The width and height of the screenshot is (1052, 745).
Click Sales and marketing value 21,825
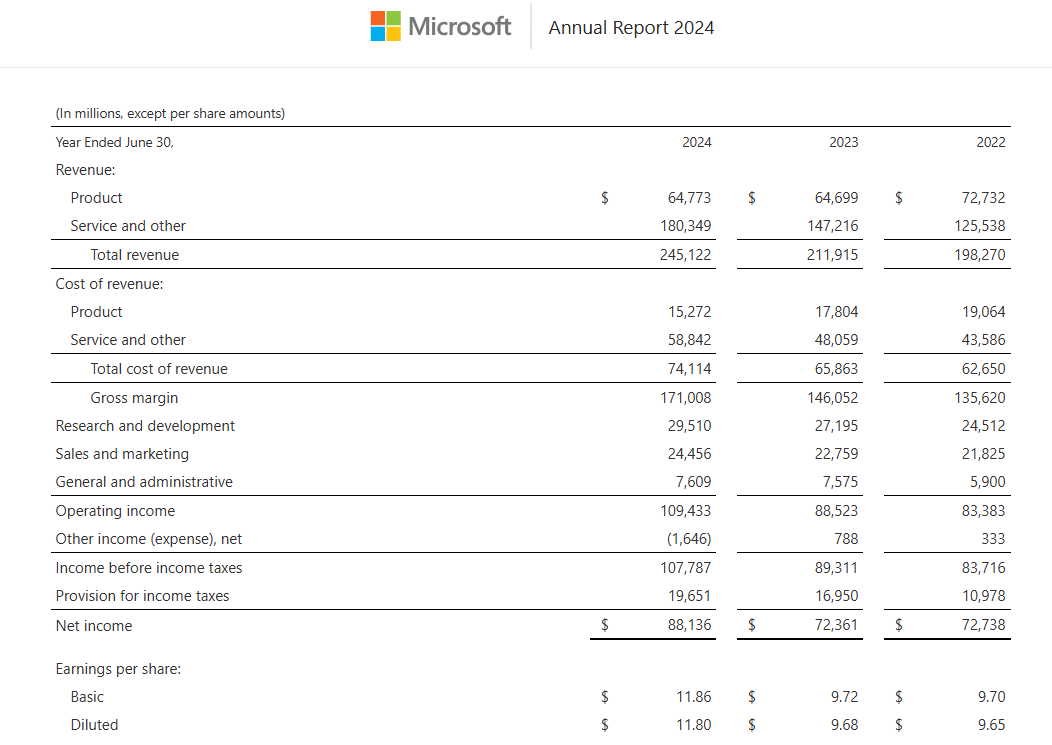click(x=984, y=454)
